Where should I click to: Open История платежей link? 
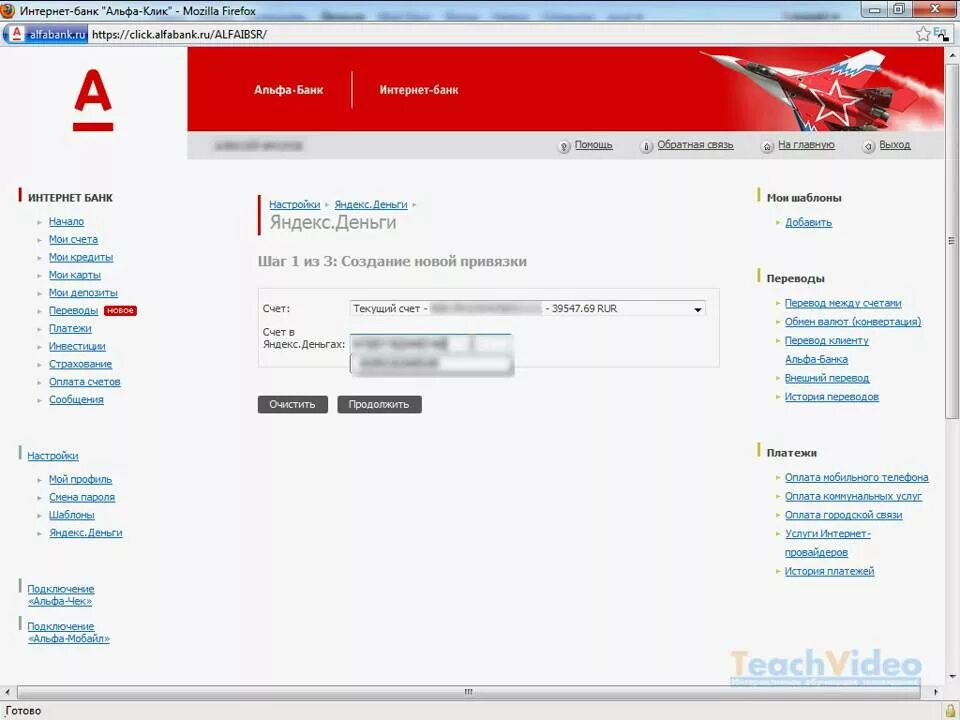(829, 571)
